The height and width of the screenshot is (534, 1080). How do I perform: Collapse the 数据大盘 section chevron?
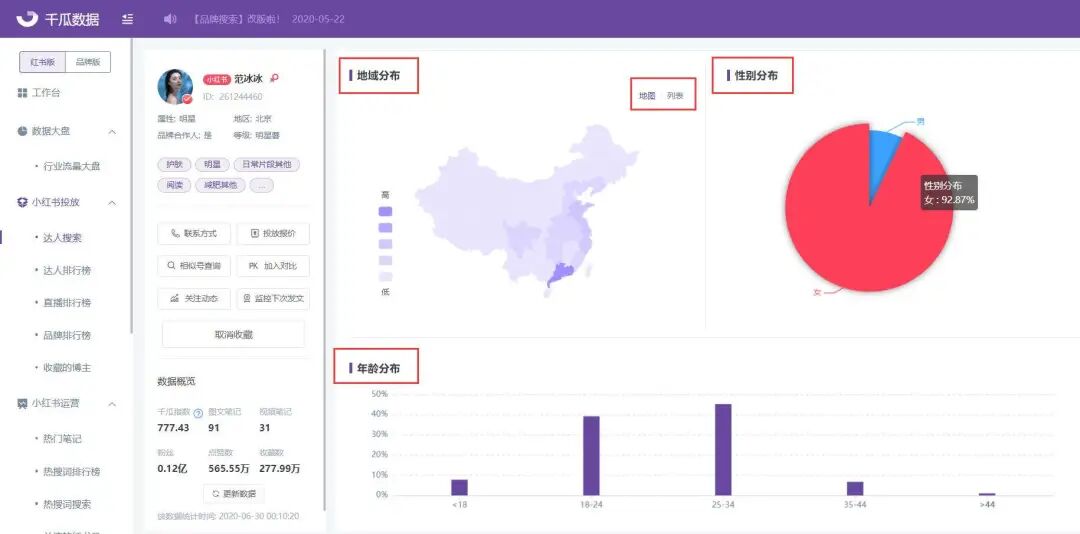tap(112, 131)
